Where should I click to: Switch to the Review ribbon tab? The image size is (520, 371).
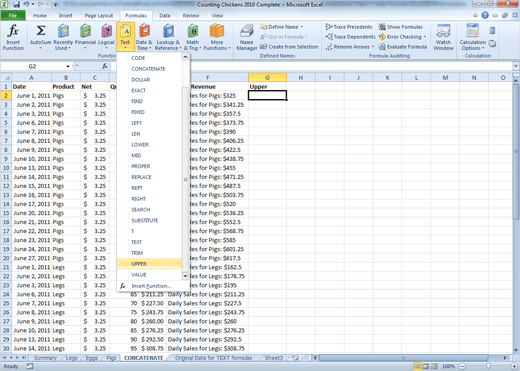point(191,15)
